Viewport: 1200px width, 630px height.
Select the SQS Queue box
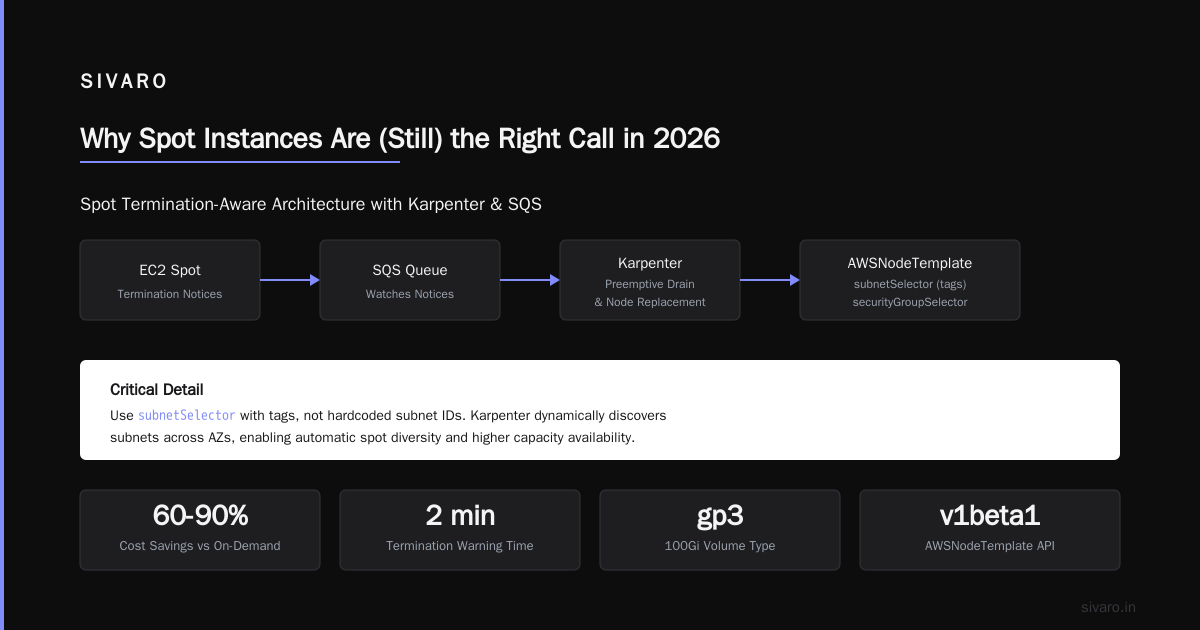[x=410, y=280]
